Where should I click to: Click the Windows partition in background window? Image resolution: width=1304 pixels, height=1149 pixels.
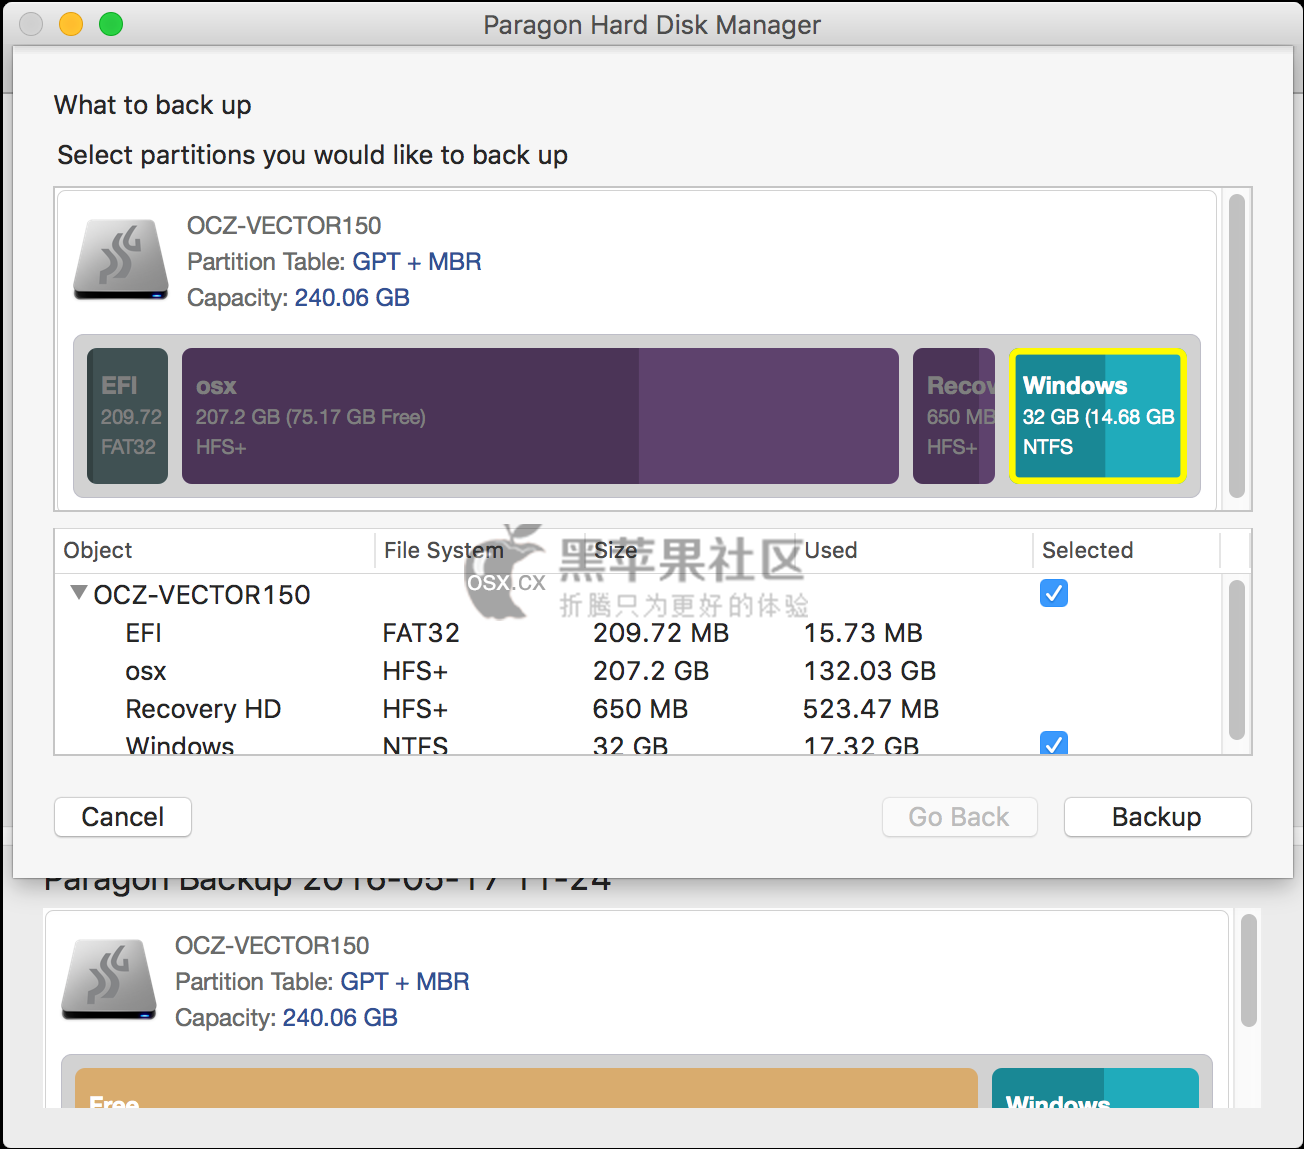coord(1095,1089)
